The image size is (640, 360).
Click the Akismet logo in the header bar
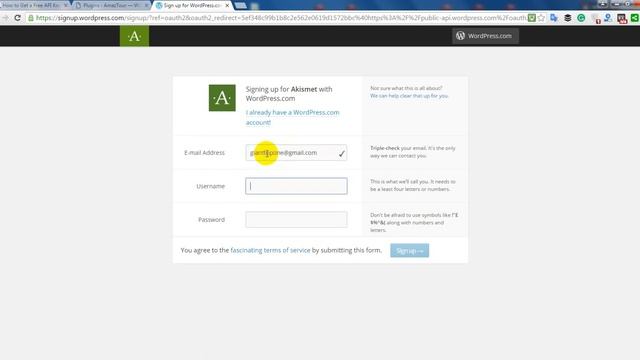134,36
